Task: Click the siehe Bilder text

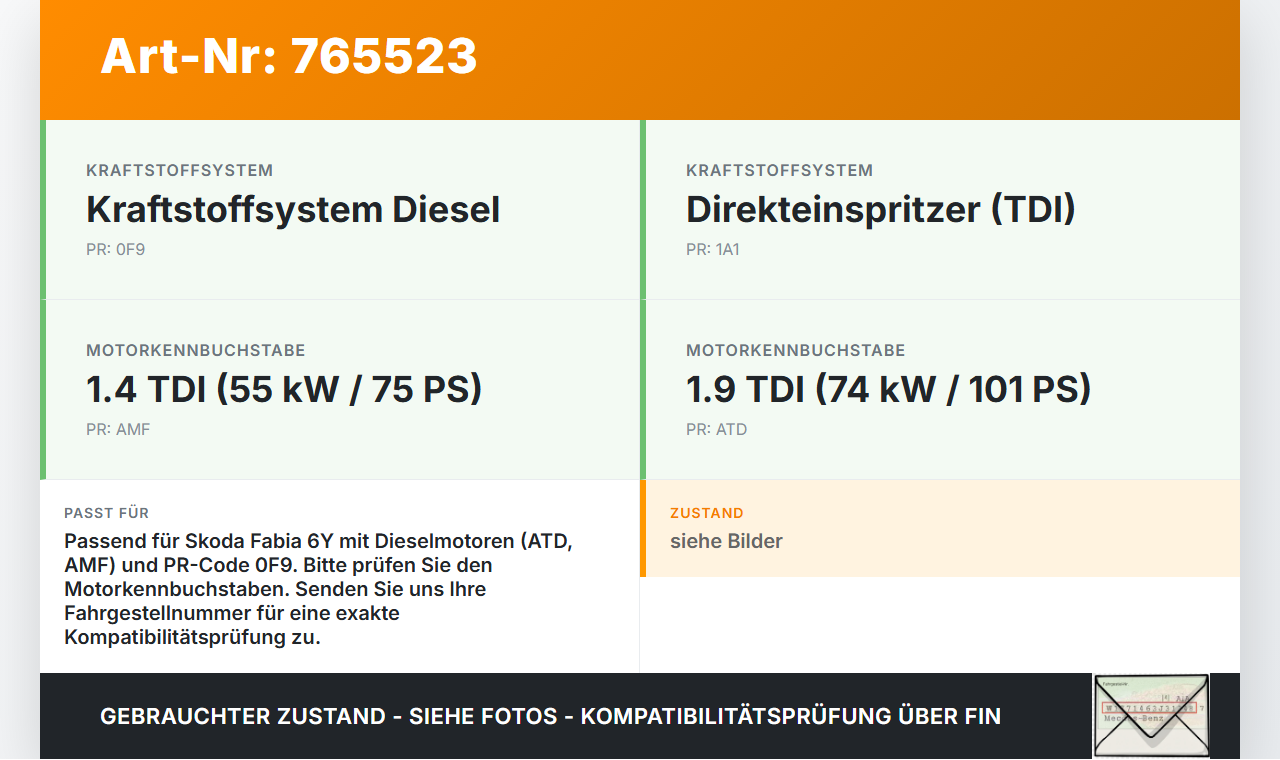Action: coord(726,541)
